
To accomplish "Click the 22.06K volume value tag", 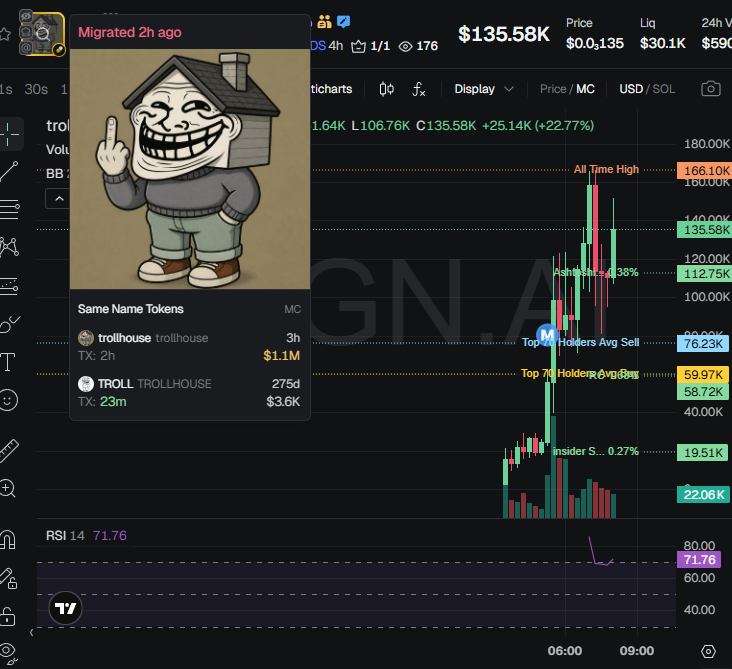I will coord(703,494).
